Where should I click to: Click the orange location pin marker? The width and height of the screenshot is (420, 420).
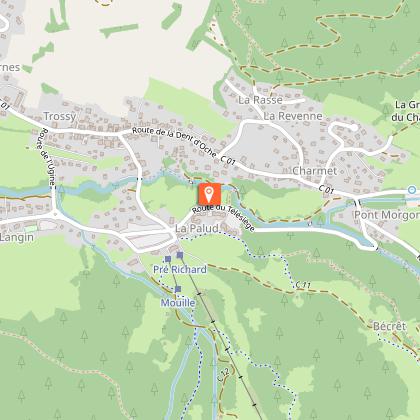(210, 194)
